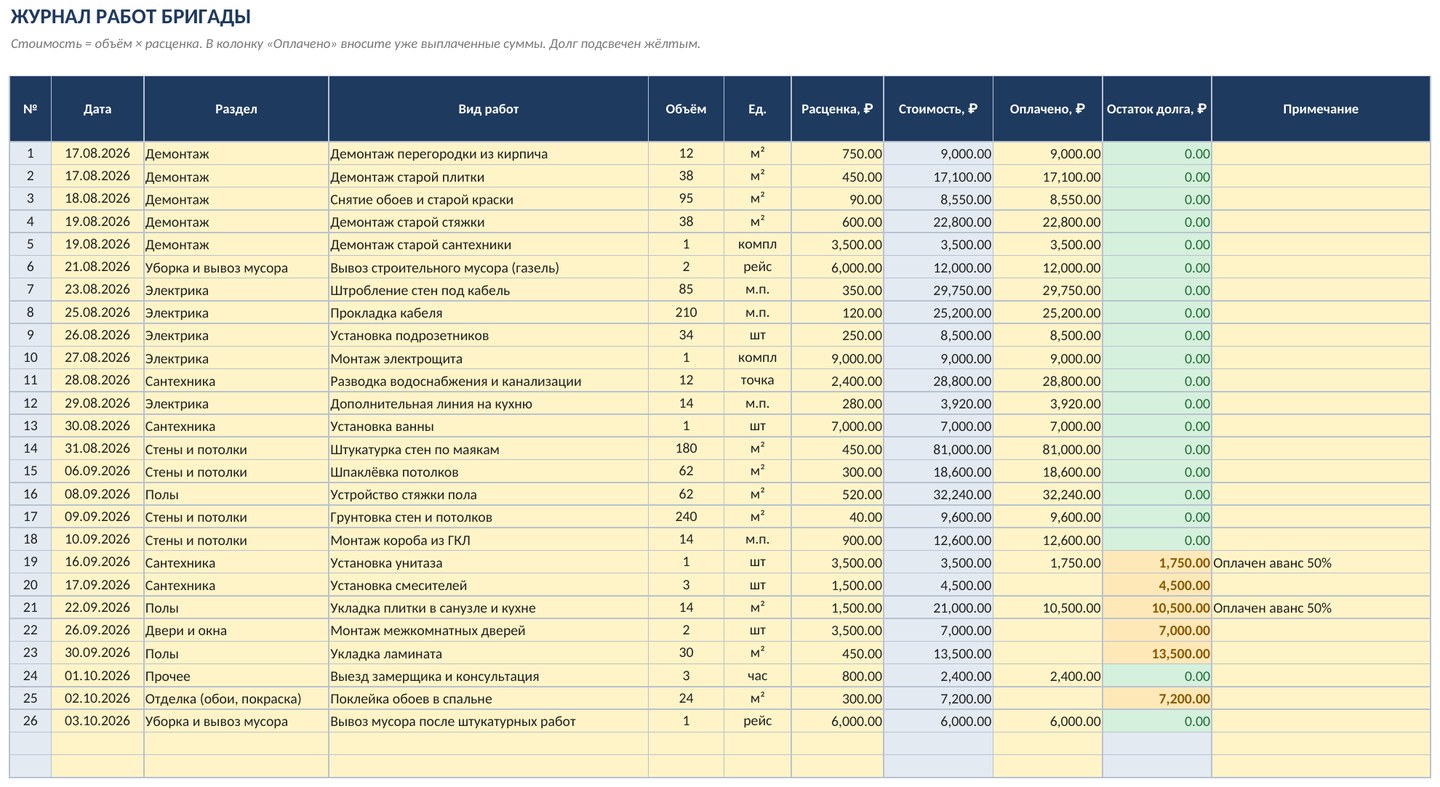Click 'Штукатурка стен по маякам' cell
Viewport: 1440px width, 787px height.
[x=488, y=449]
